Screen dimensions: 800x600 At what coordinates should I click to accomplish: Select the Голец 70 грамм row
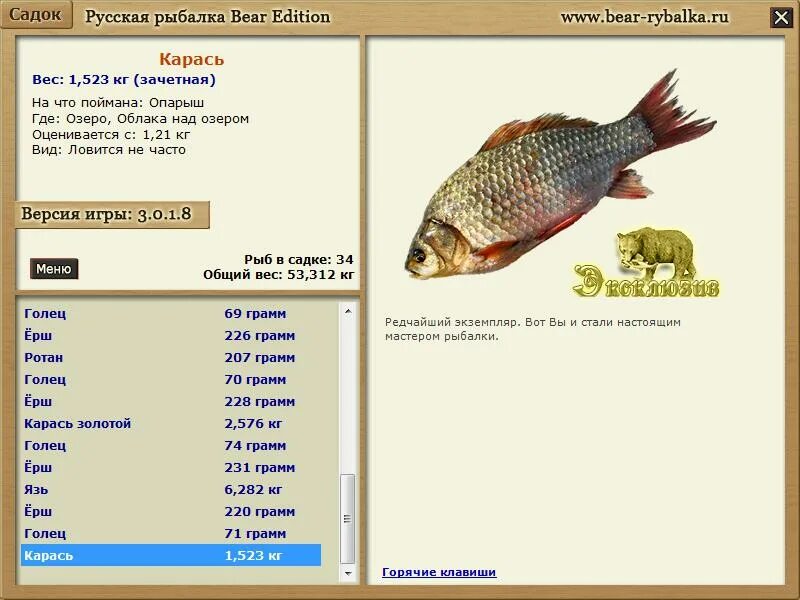(x=171, y=380)
